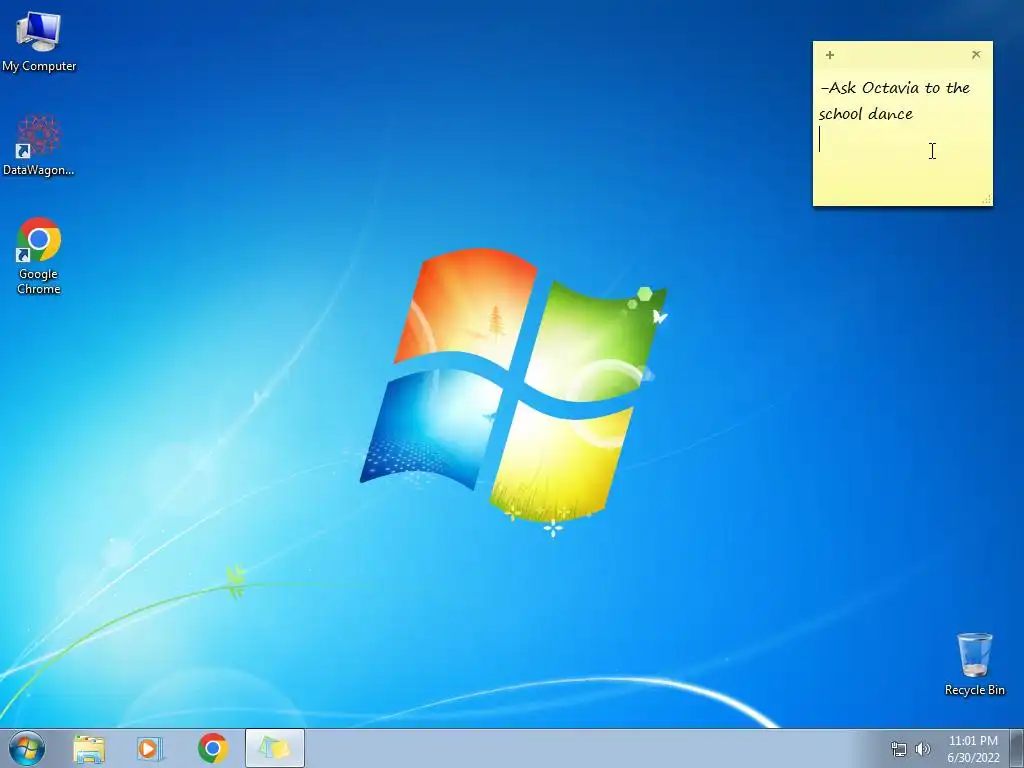
Task: Open Google Chrome from the taskbar
Action: 213,748
